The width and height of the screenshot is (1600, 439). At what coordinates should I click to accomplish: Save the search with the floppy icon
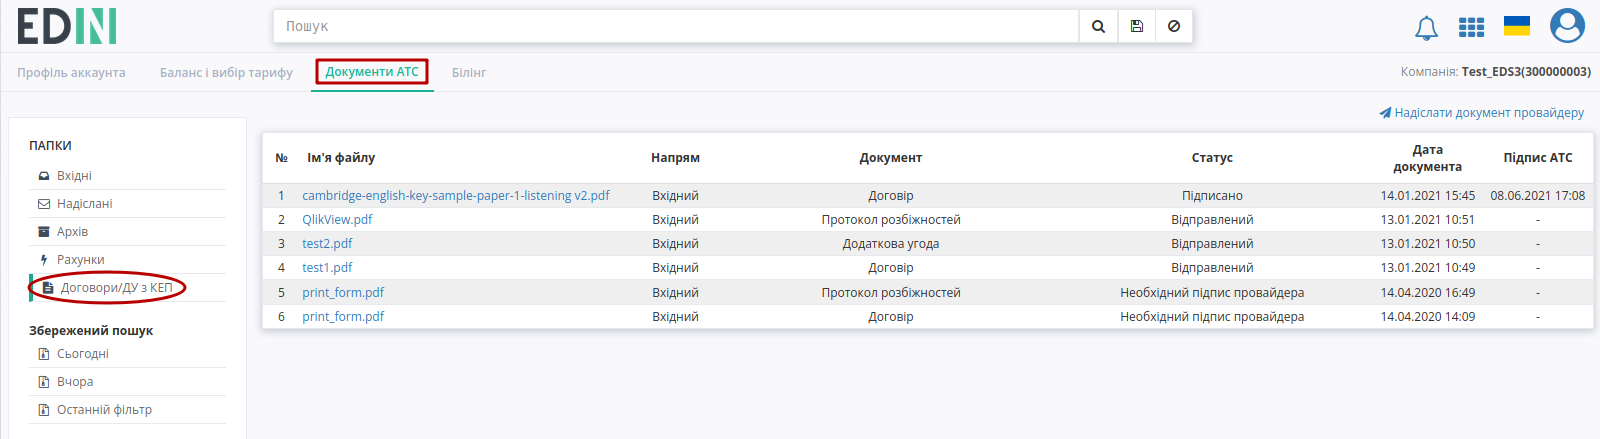click(x=1137, y=26)
